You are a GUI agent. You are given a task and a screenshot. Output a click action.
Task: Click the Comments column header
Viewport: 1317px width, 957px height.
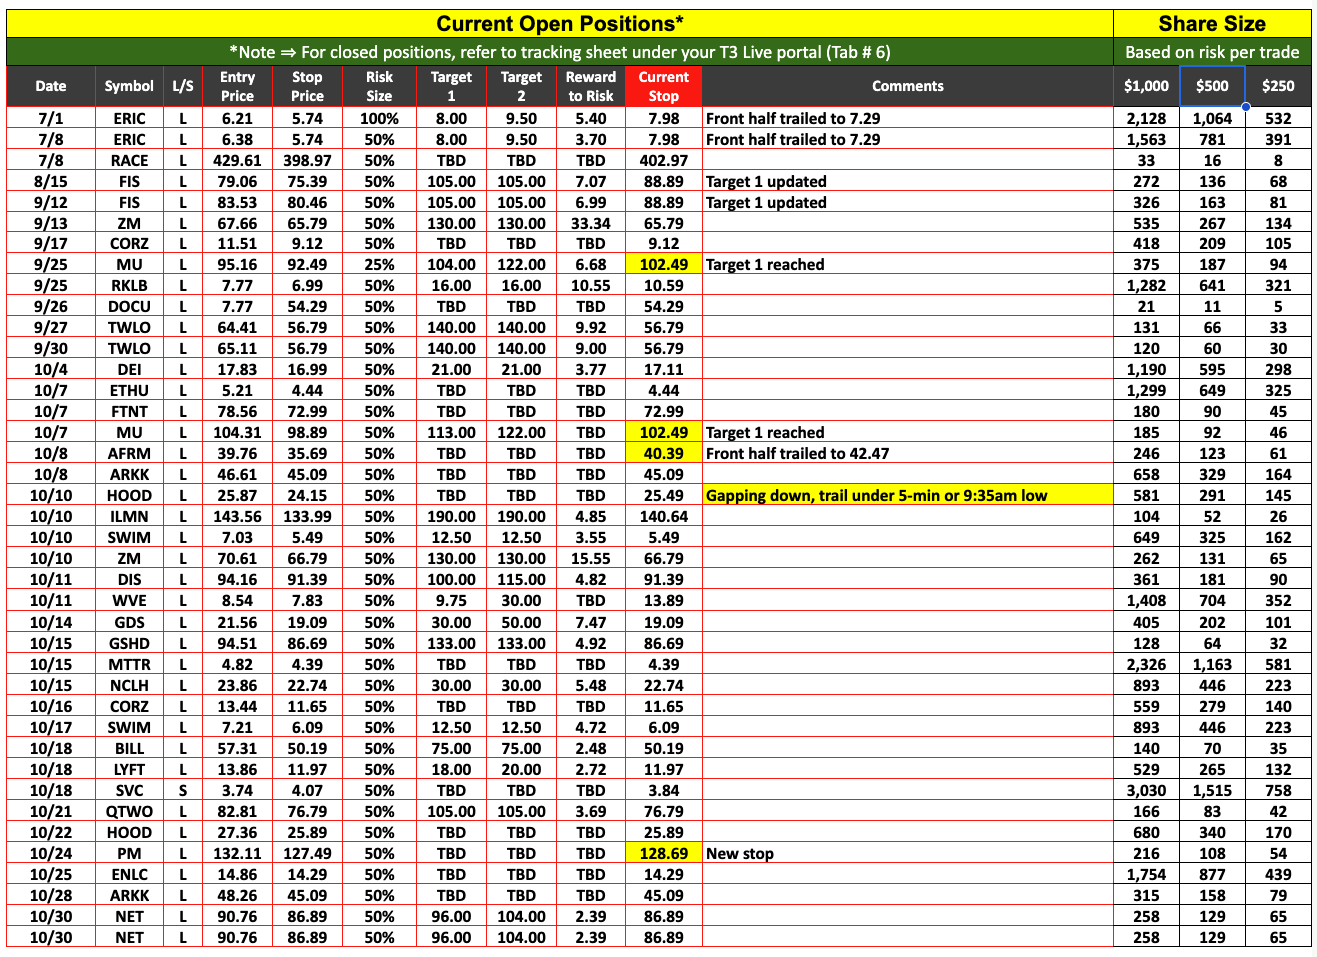pos(907,86)
